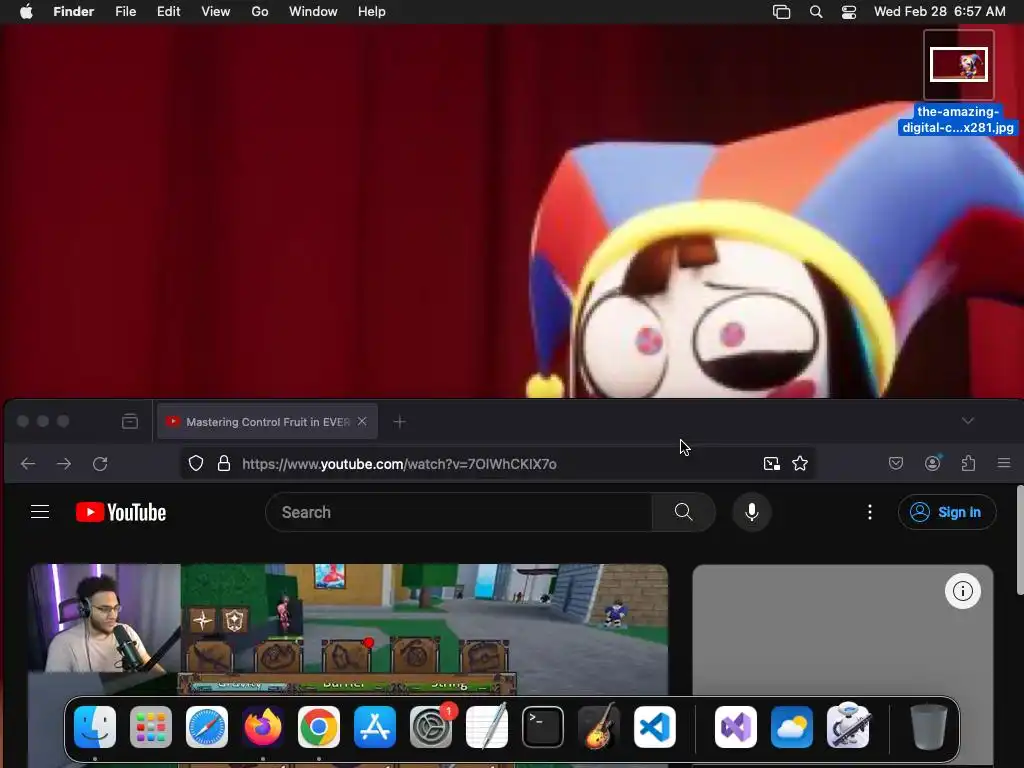Open Stage Manager icon in menu bar
Image resolution: width=1024 pixels, height=768 pixels.
[x=782, y=12]
